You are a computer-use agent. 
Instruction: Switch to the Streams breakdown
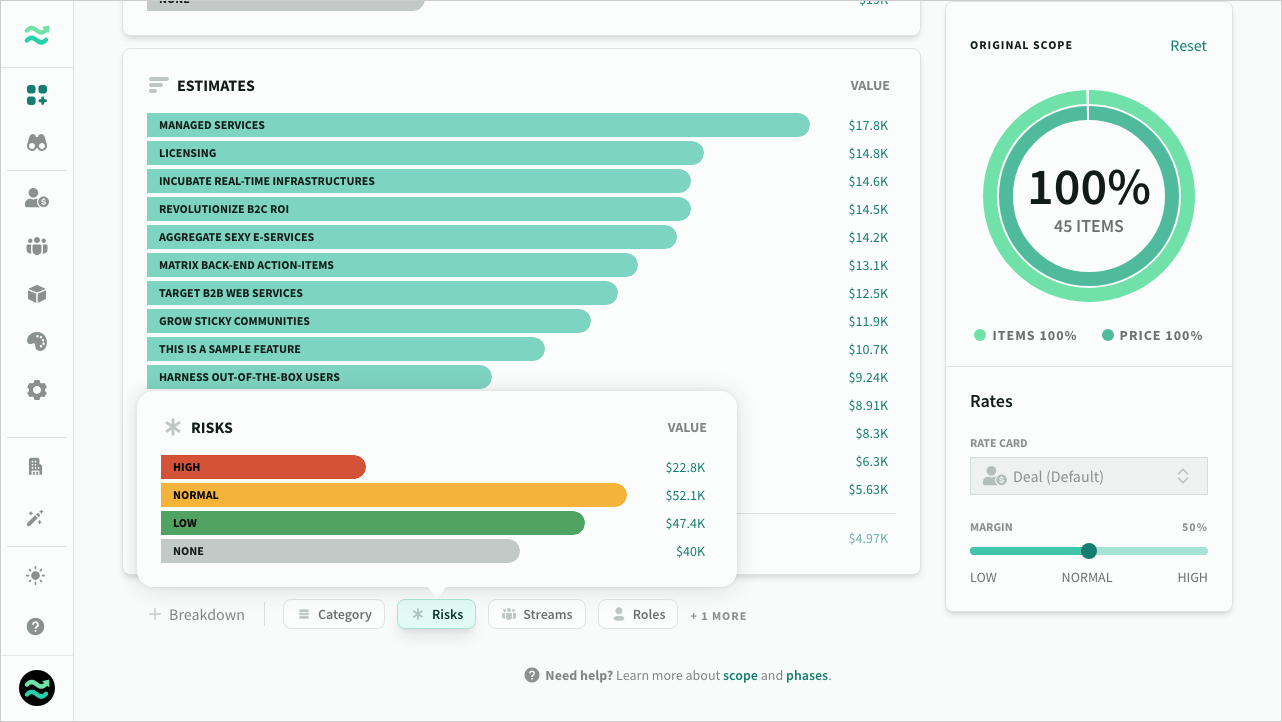point(537,614)
